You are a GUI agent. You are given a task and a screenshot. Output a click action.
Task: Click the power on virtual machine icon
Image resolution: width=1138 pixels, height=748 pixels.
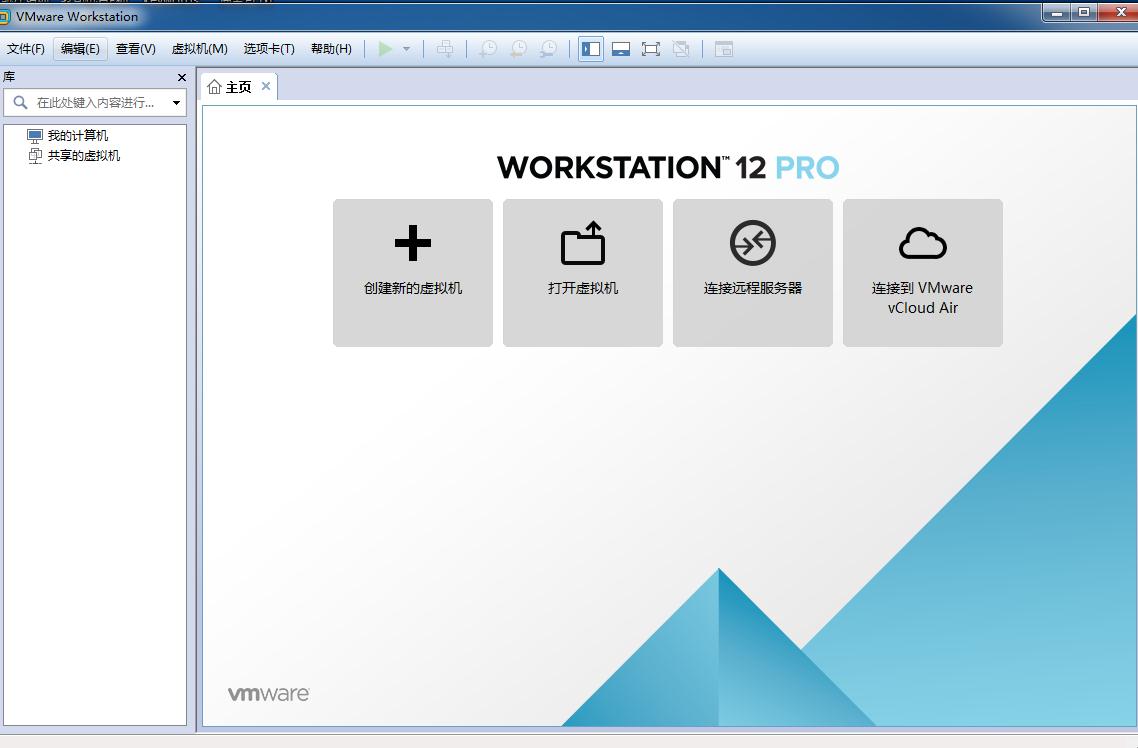(388, 48)
